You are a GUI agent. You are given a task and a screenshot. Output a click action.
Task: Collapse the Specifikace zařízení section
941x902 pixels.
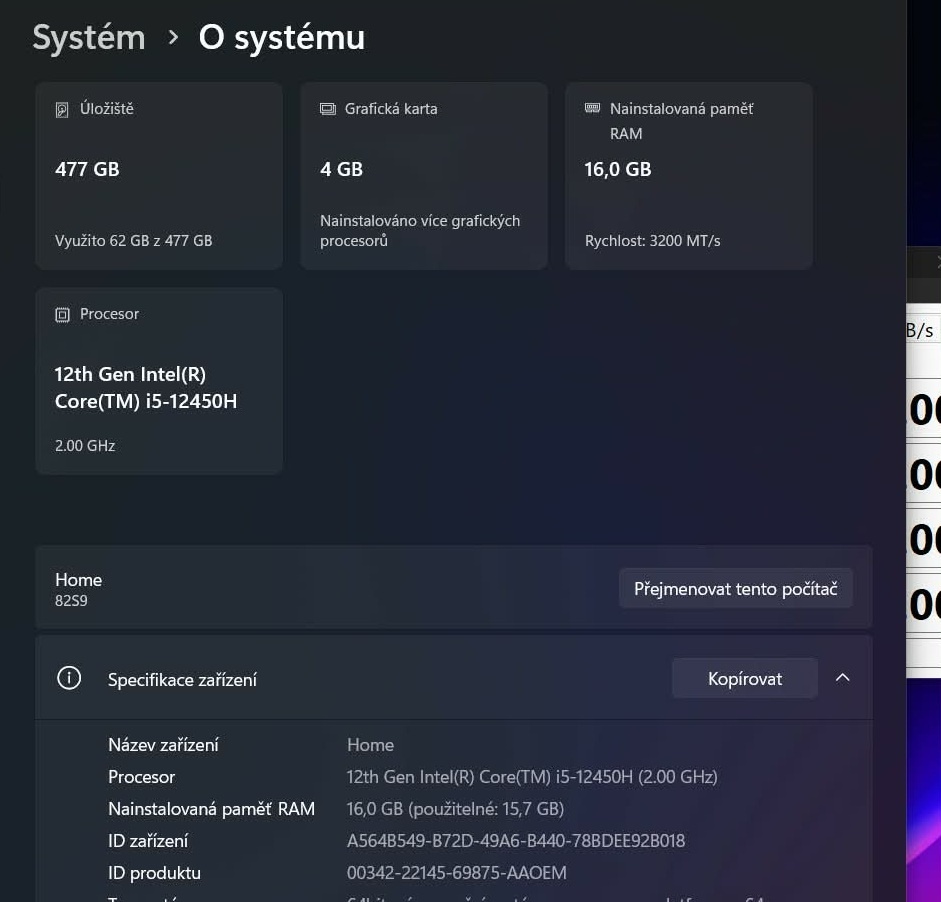coord(842,677)
